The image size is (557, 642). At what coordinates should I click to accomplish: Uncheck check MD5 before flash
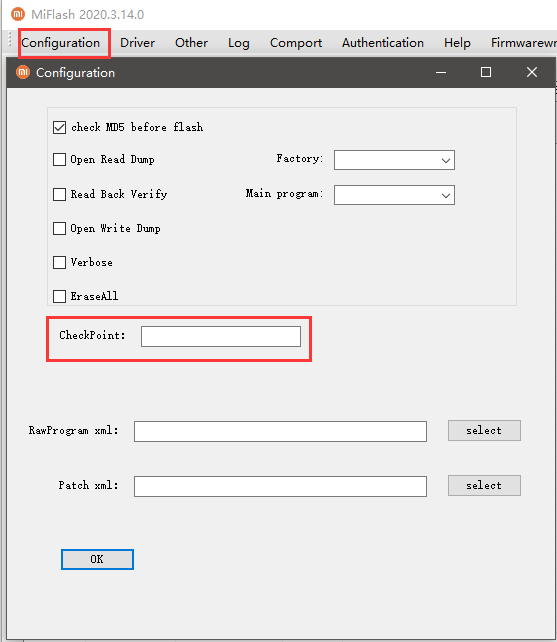59,127
